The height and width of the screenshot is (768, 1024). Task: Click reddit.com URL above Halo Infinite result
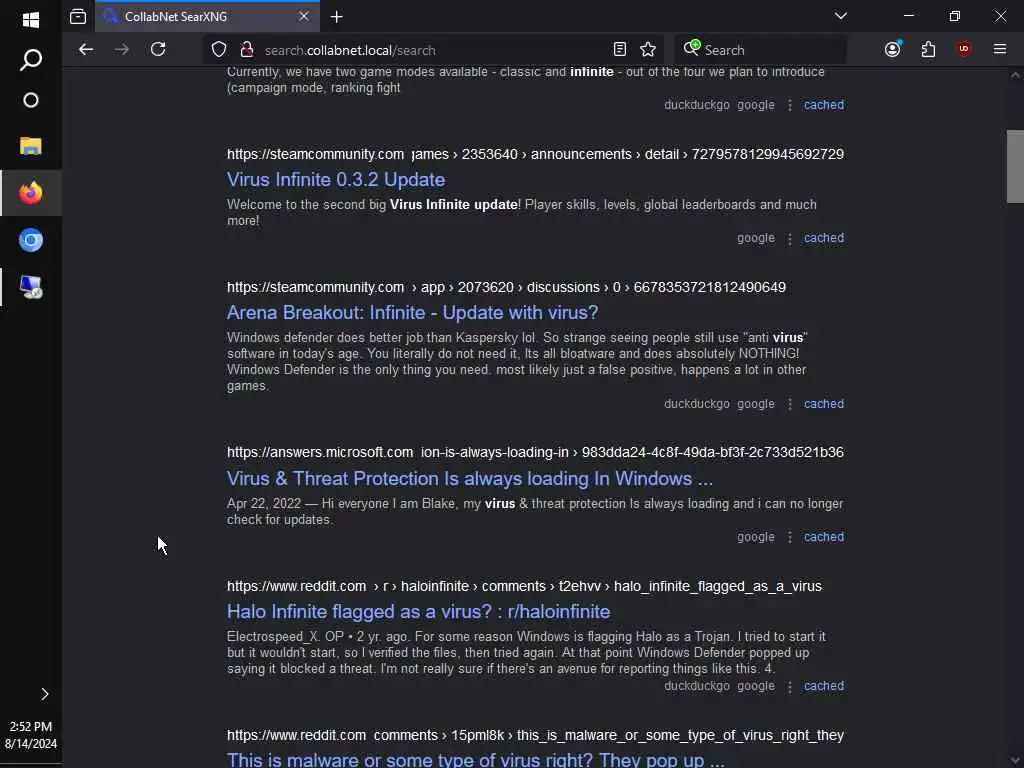[x=524, y=586]
